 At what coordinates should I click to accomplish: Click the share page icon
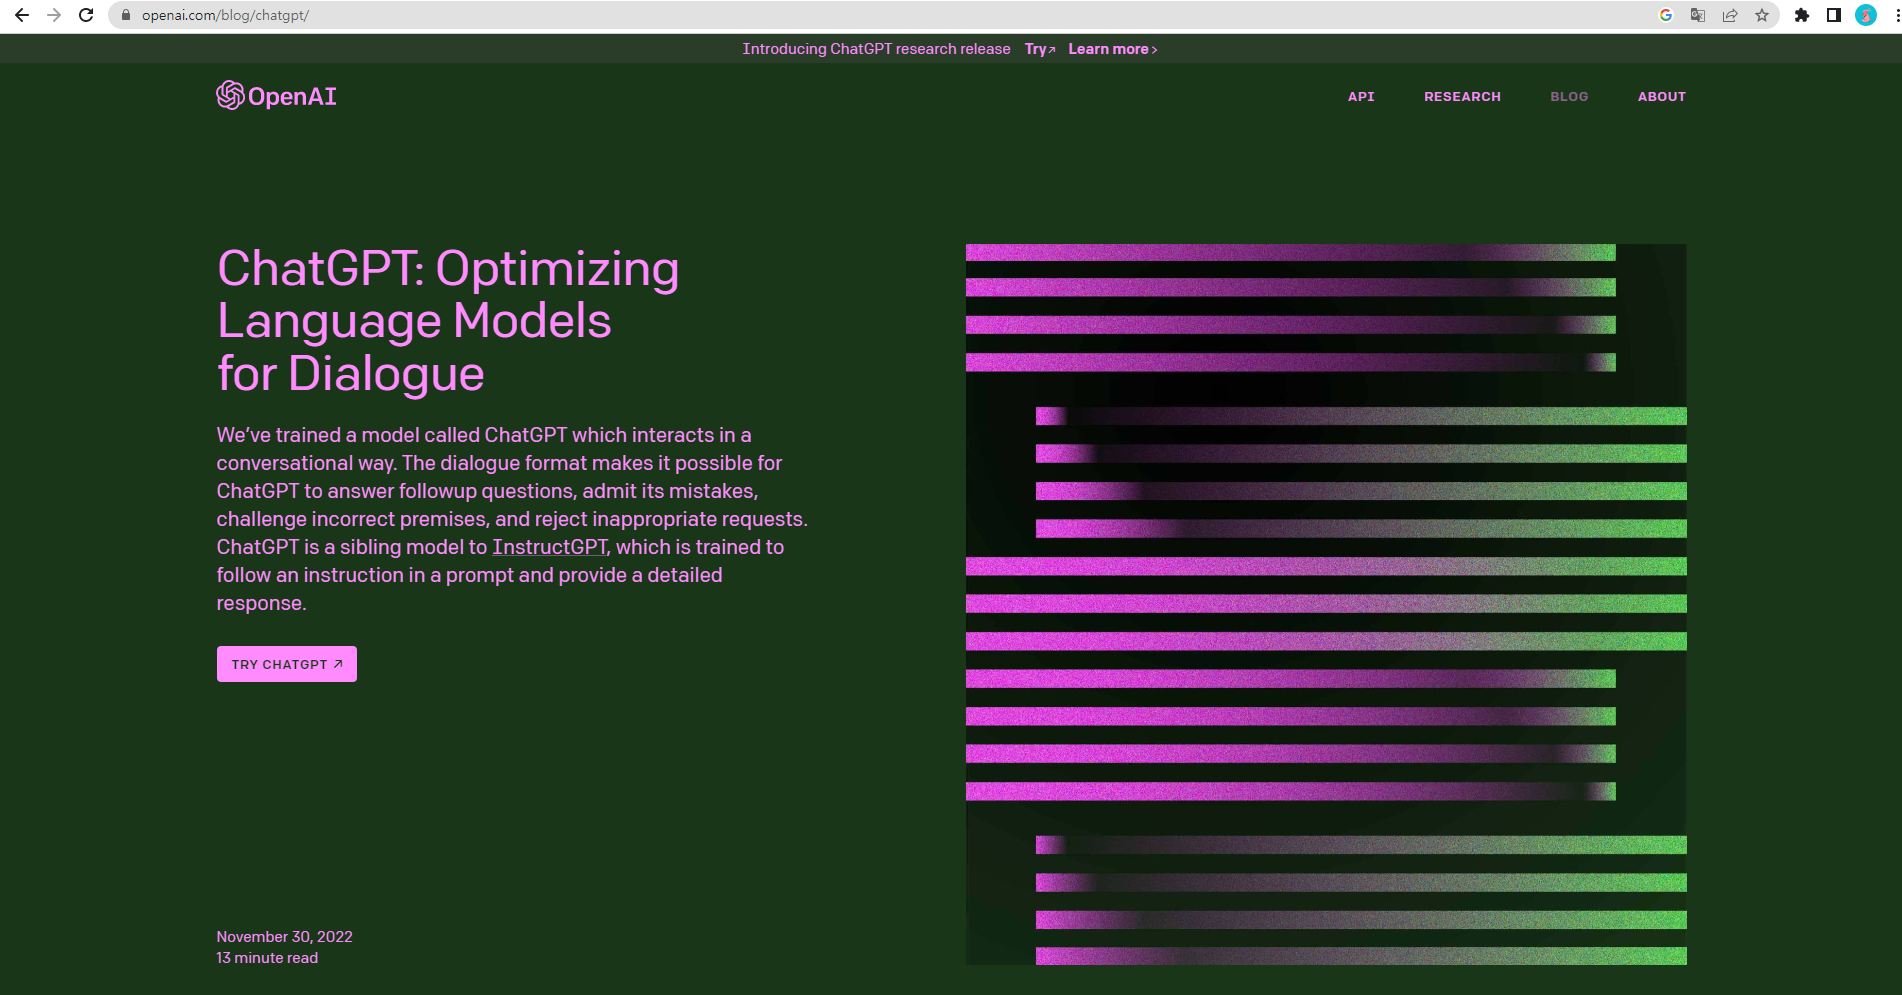tap(1730, 15)
